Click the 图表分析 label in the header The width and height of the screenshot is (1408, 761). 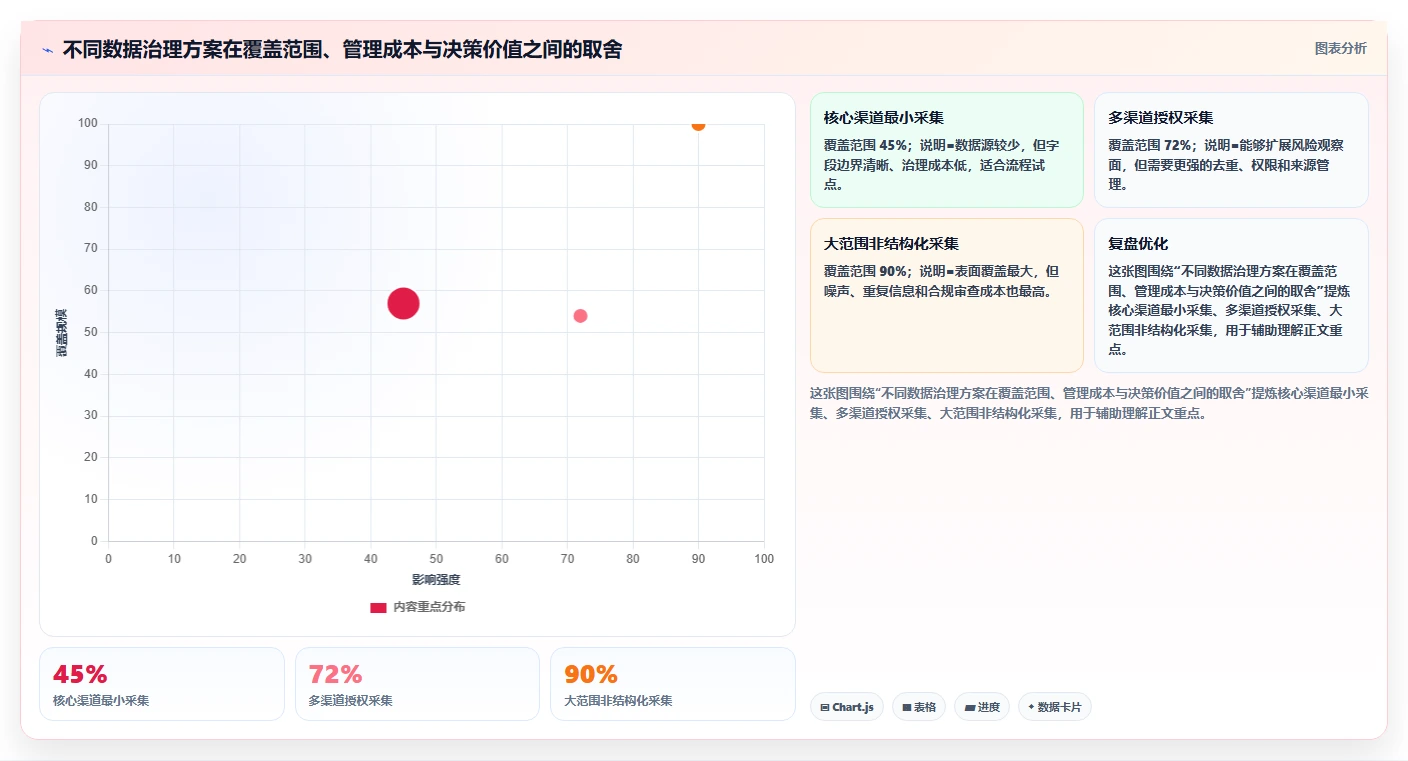pos(1340,49)
